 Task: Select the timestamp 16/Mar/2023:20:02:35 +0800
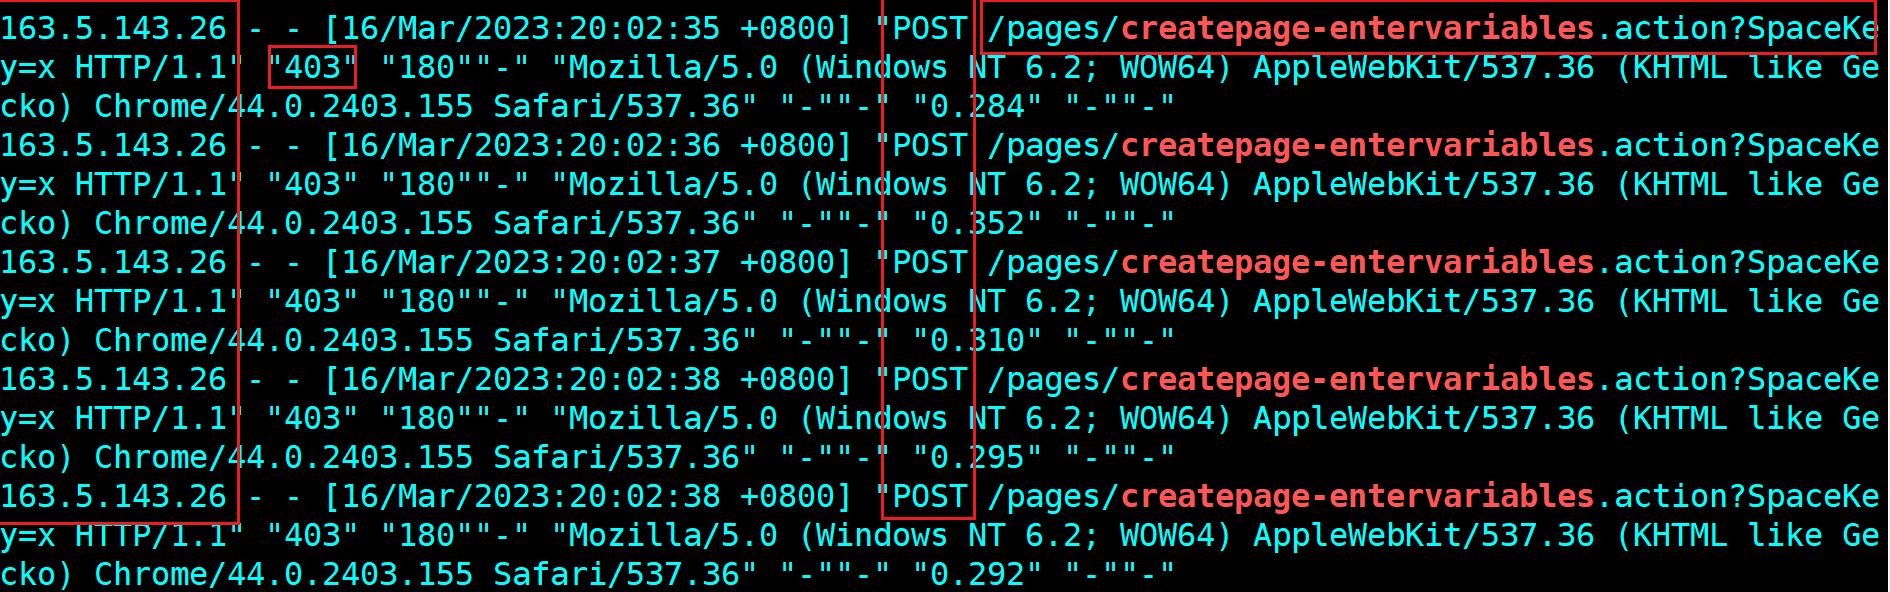pos(587,29)
